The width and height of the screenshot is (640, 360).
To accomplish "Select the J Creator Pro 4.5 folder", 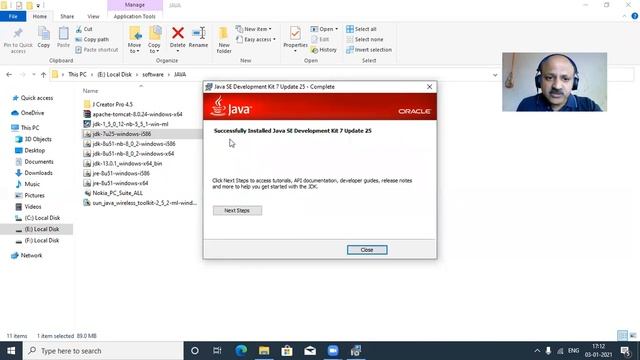I will (108, 104).
